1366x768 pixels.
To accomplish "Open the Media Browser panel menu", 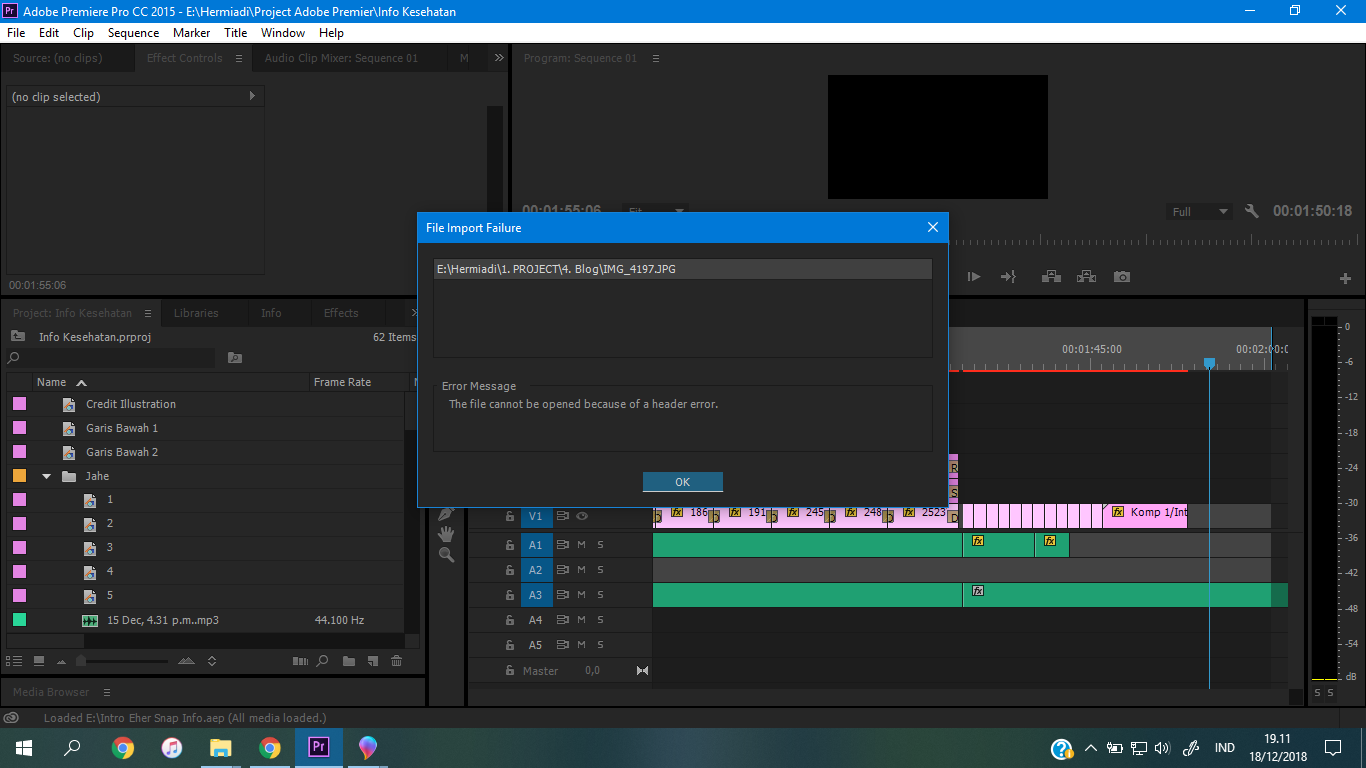I will click(x=107, y=692).
